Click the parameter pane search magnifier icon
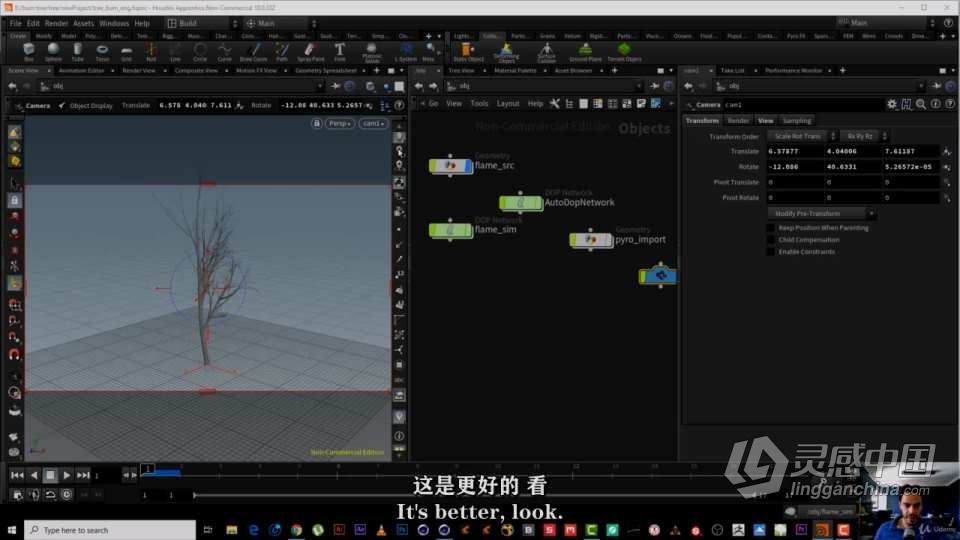This screenshot has height=540, width=960. [x=921, y=105]
